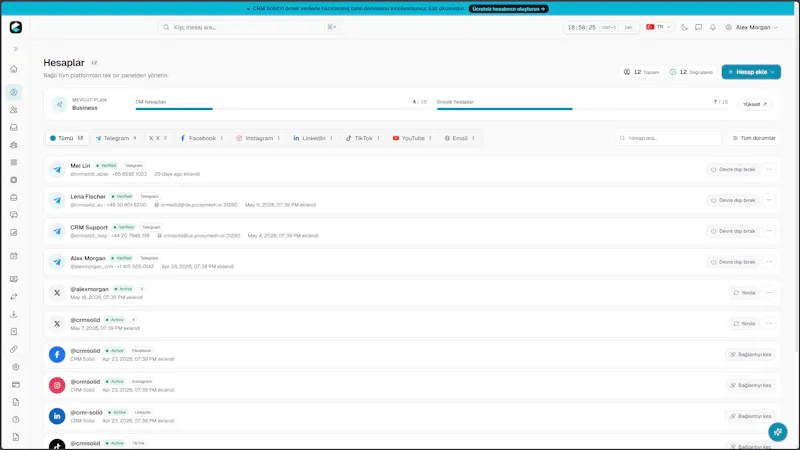Image resolution: width=800 pixels, height=450 pixels.
Task: Expand the sidebar with double-chevron icon
Action: [x=16, y=49]
